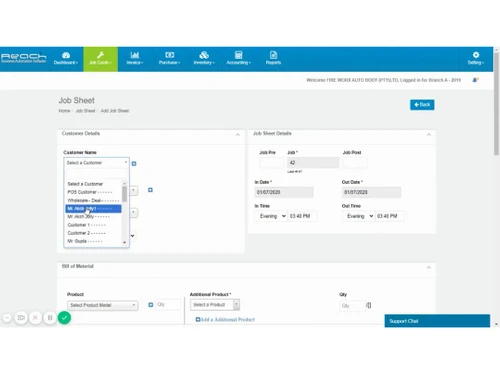
Task: Select POS Customer from list
Action: pyautogui.click(x=93, y=192)
